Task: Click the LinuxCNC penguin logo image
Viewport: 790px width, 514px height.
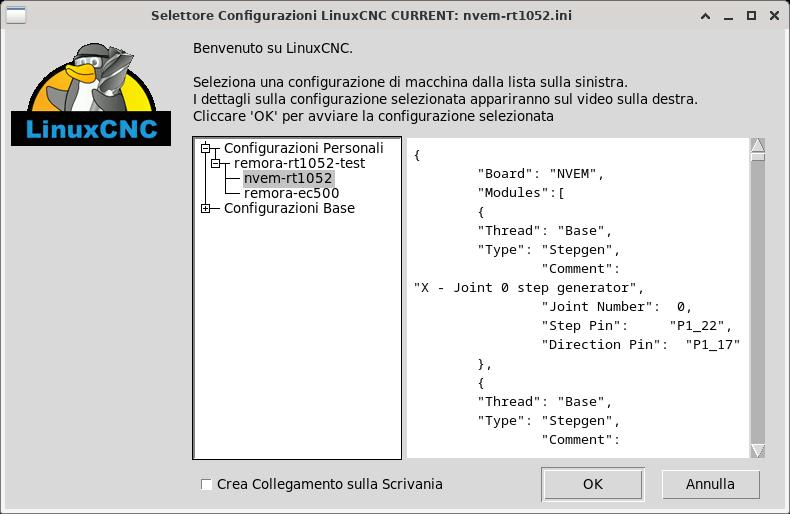Action: [91, 94]
